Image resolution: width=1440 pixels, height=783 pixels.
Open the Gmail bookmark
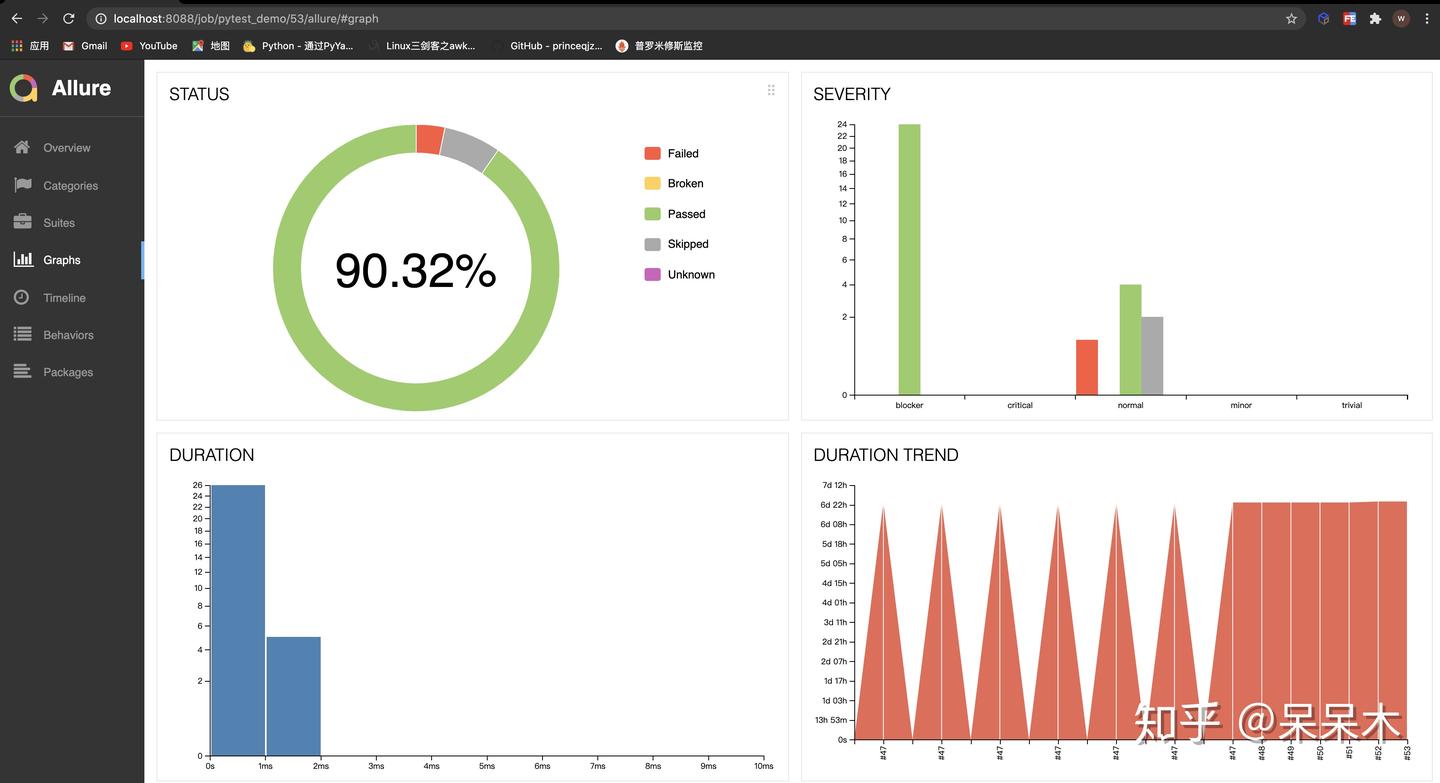(85, 45)
